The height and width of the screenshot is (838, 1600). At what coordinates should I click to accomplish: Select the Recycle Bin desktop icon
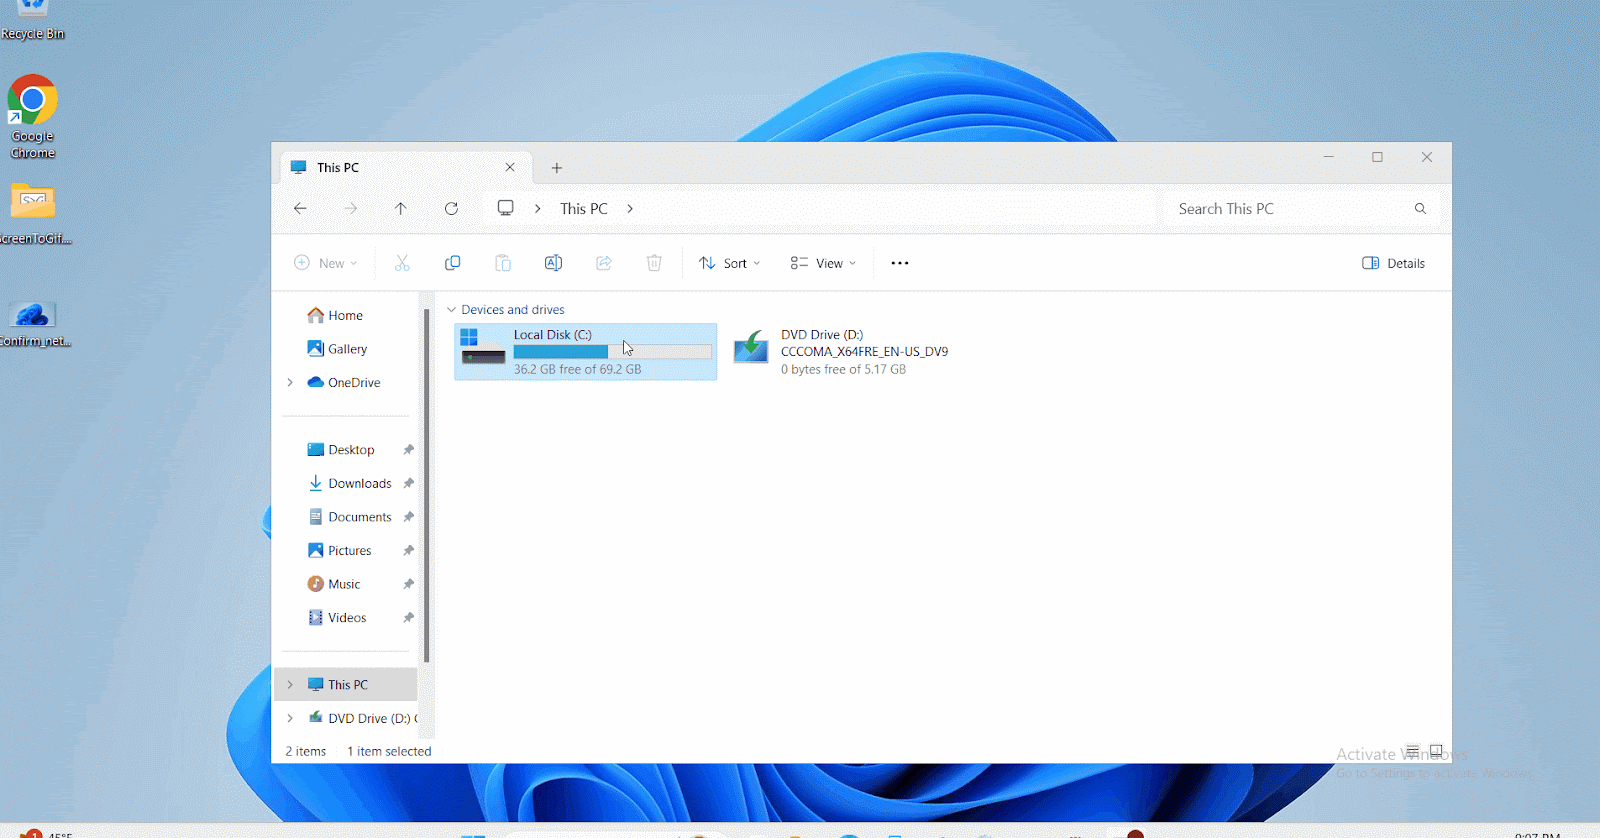tap(32, 20)
